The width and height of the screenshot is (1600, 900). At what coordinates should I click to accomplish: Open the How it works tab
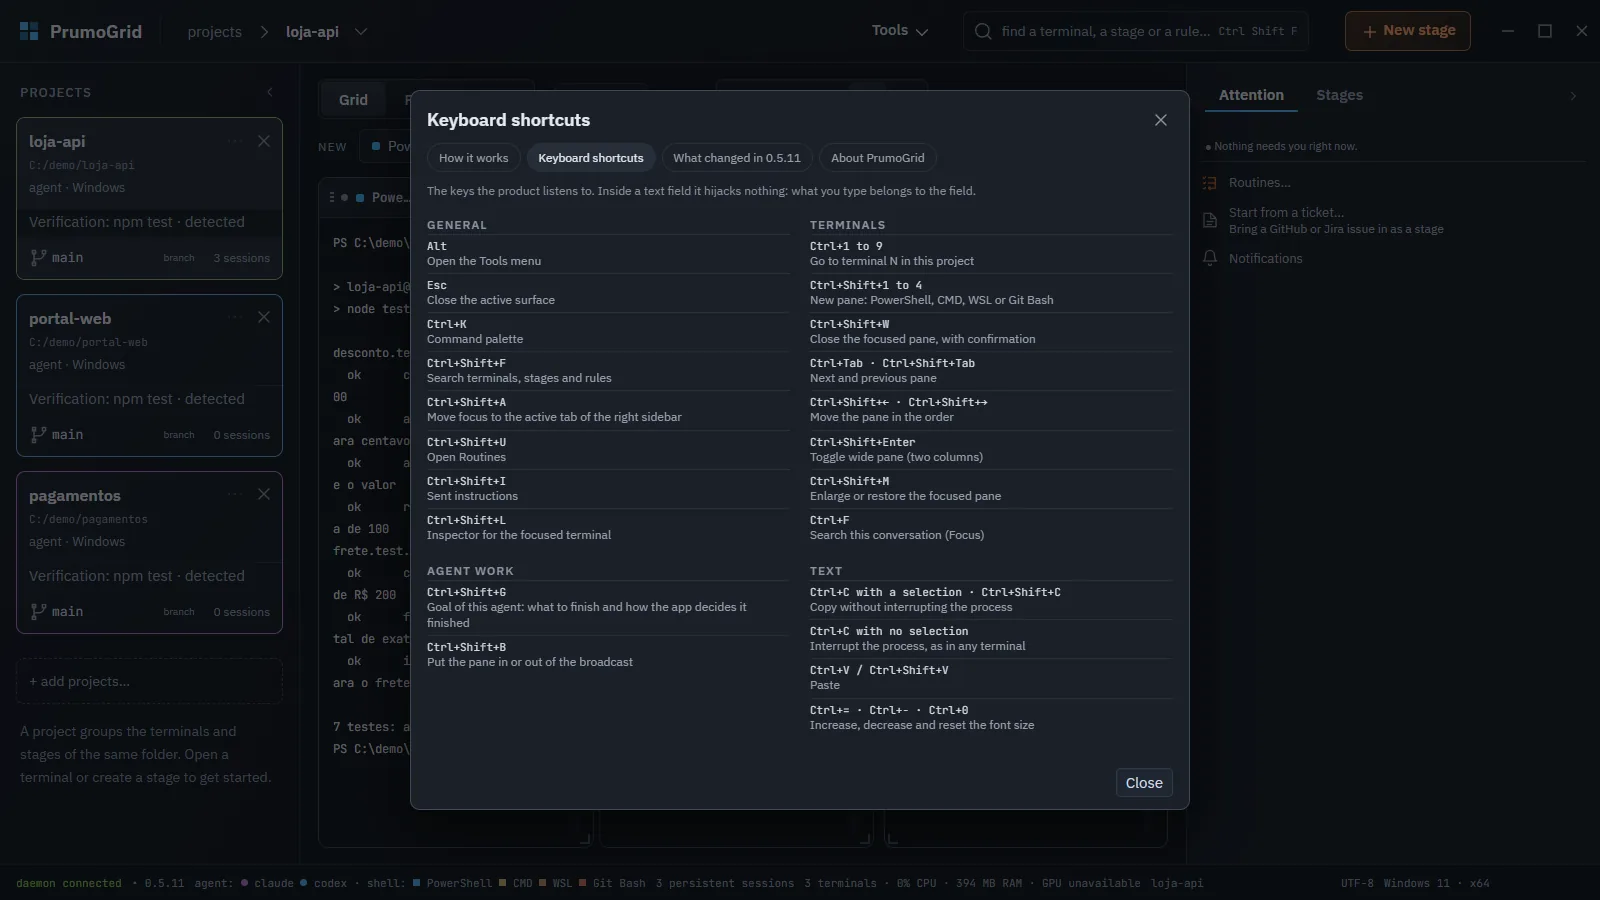(473, 158)
